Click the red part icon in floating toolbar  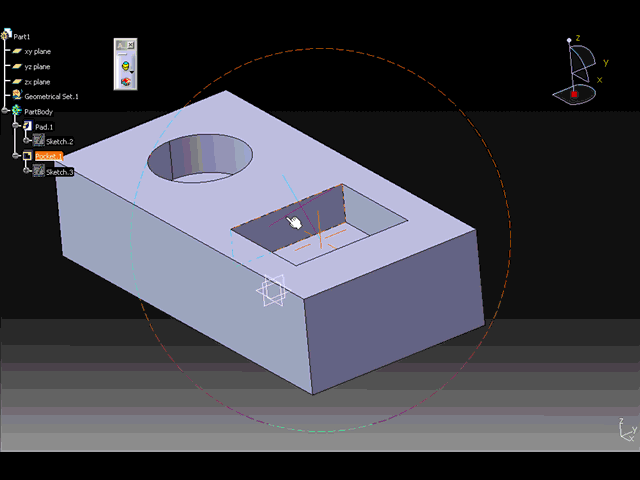[x=125, y=82]
